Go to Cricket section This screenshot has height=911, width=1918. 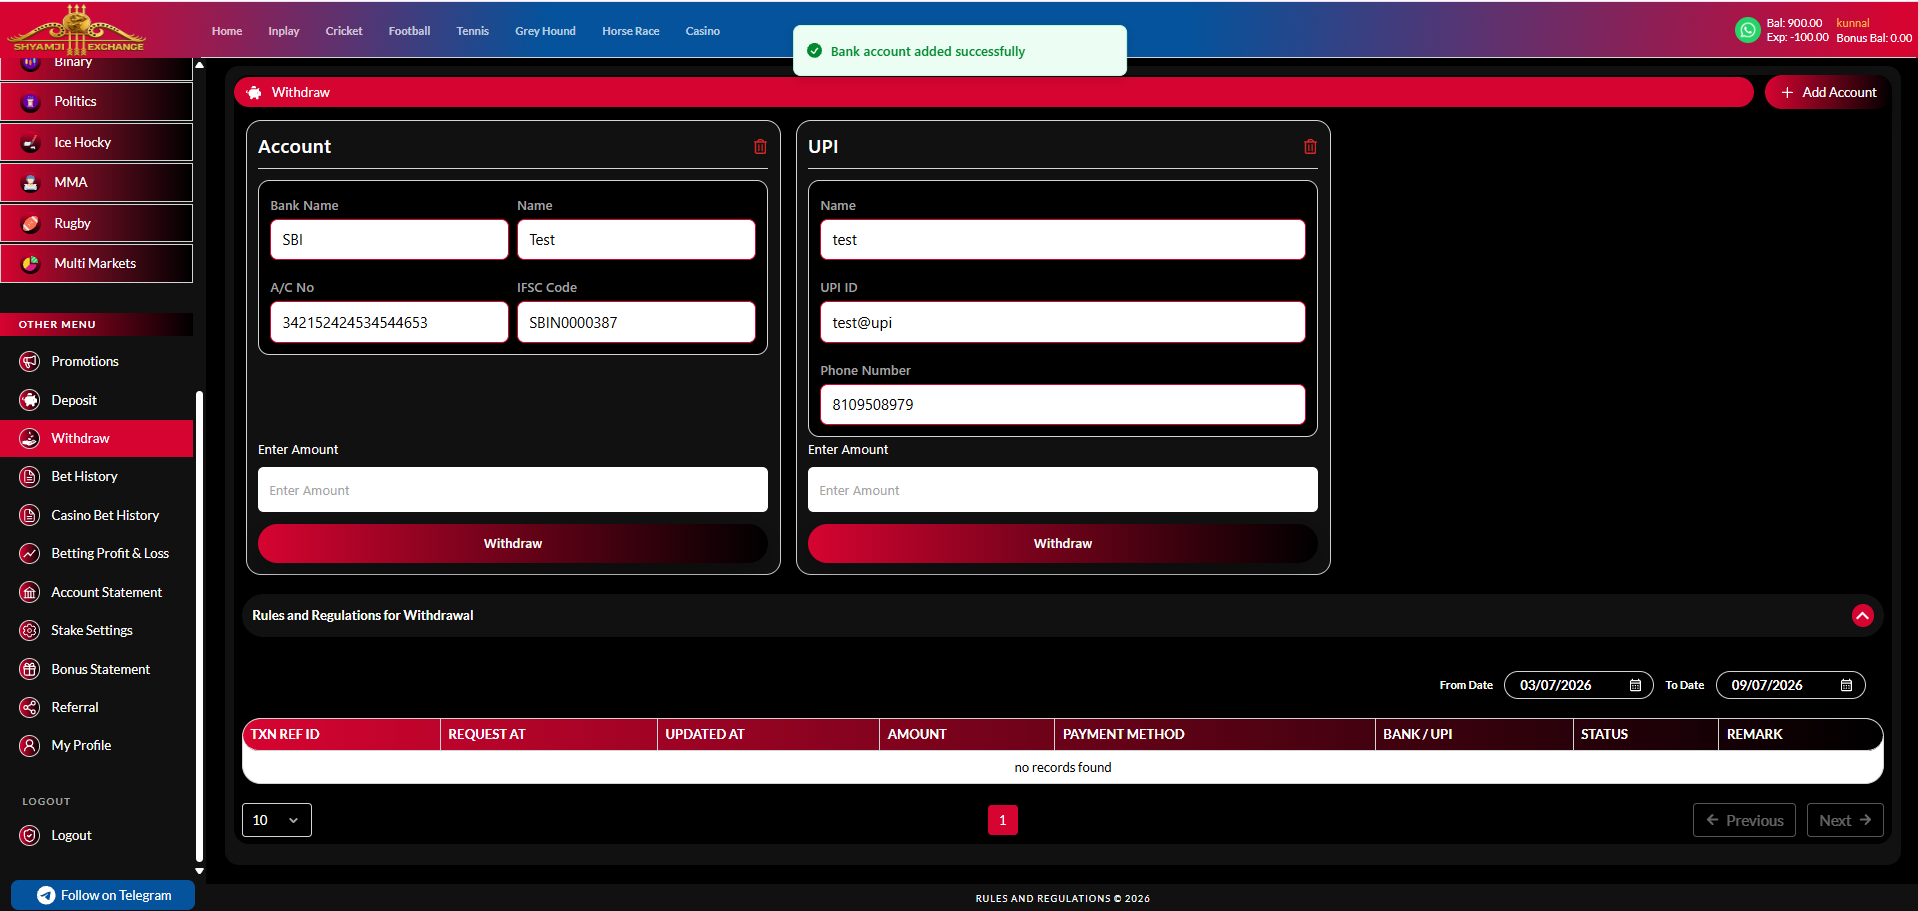pyautogui.click(x=344, y=31)
